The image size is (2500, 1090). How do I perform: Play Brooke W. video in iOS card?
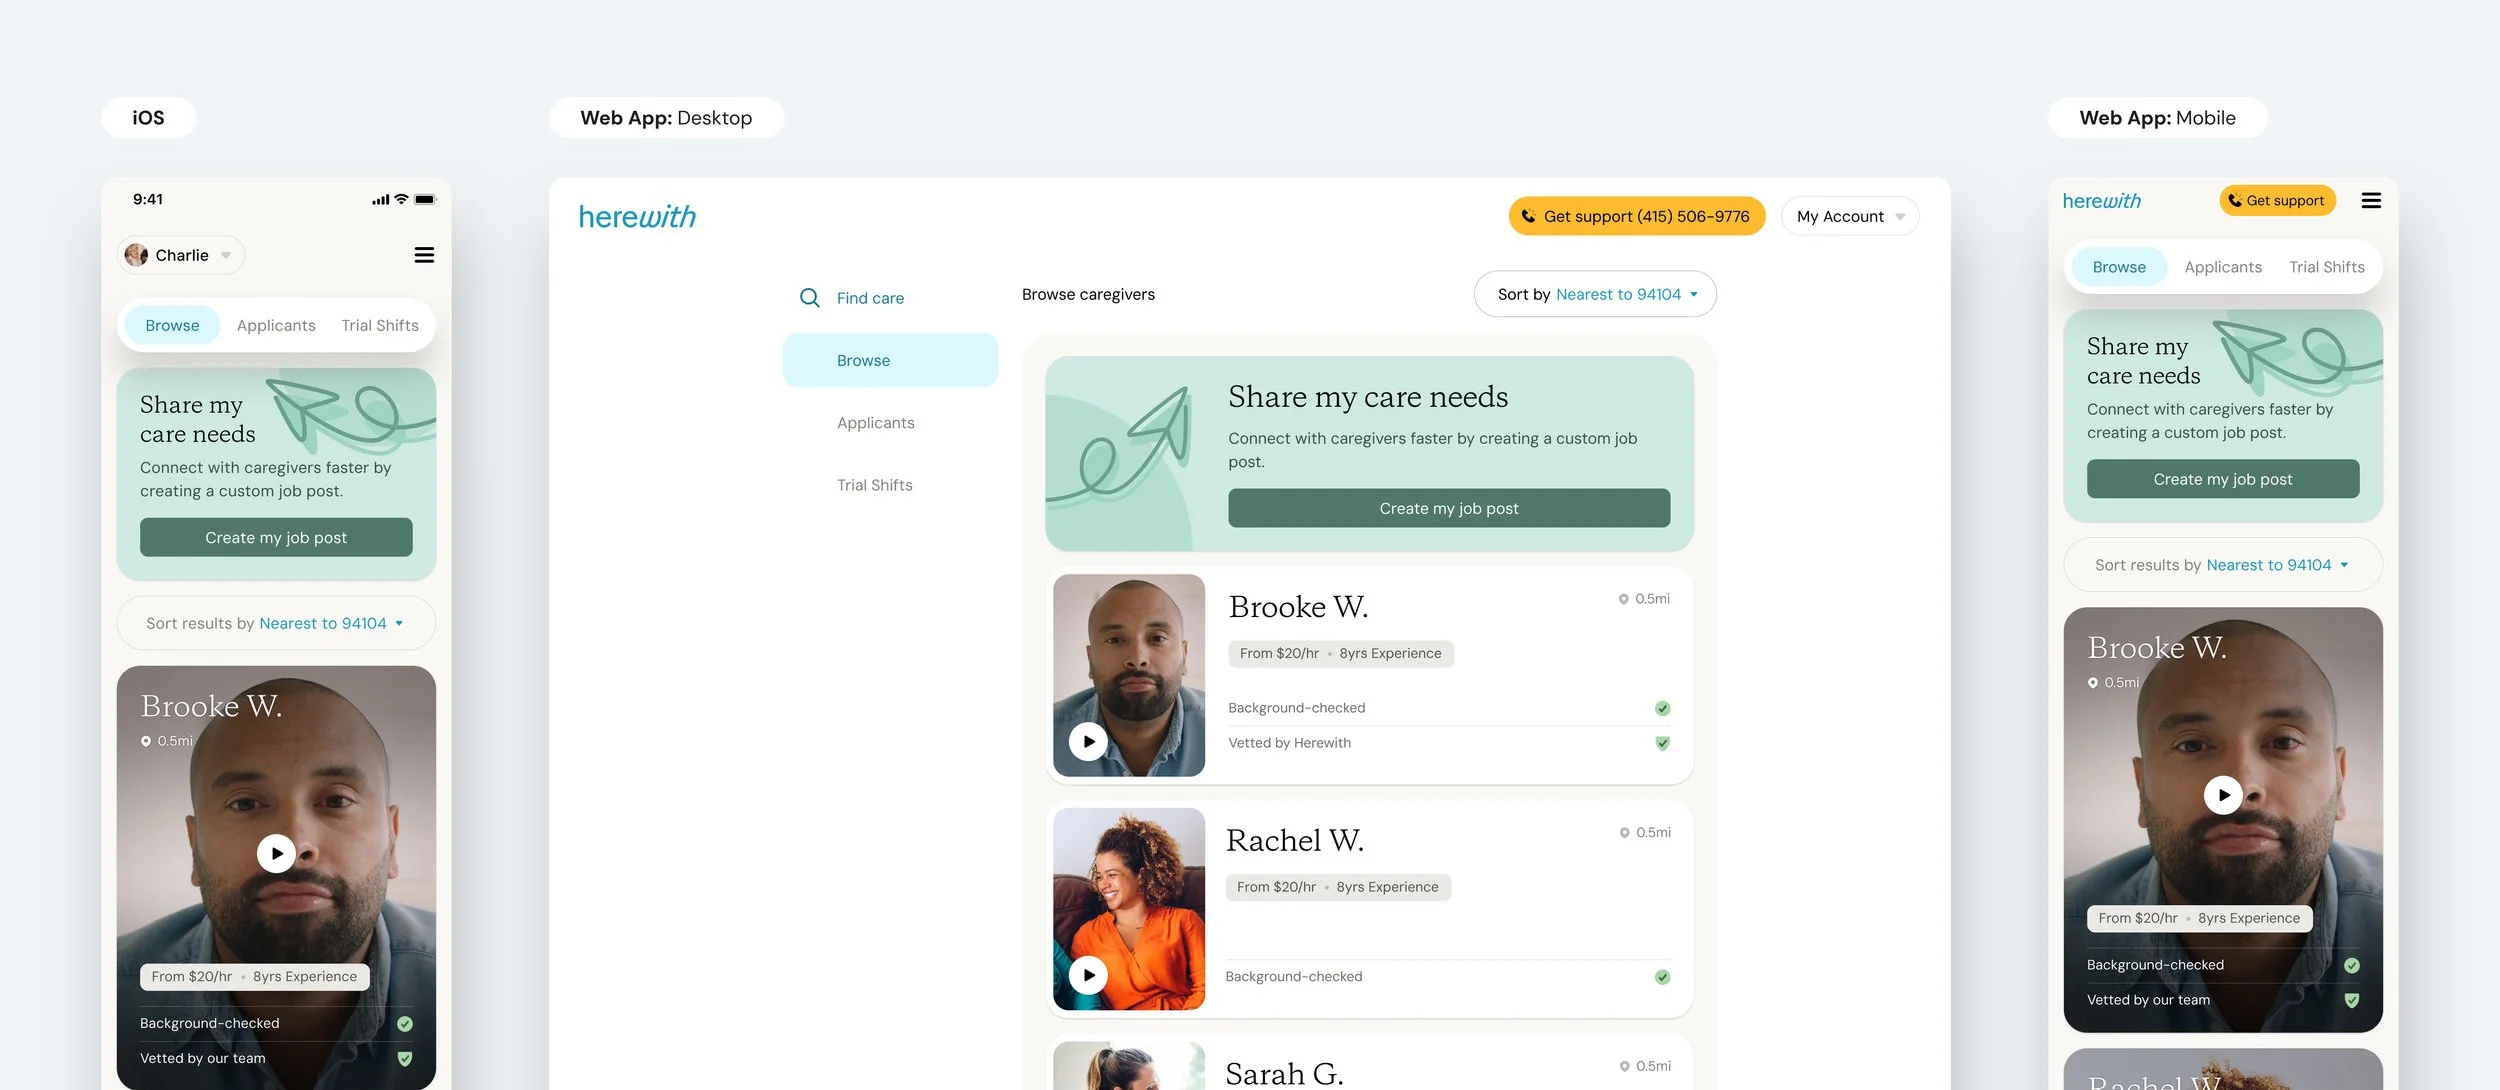click(276, 854)
